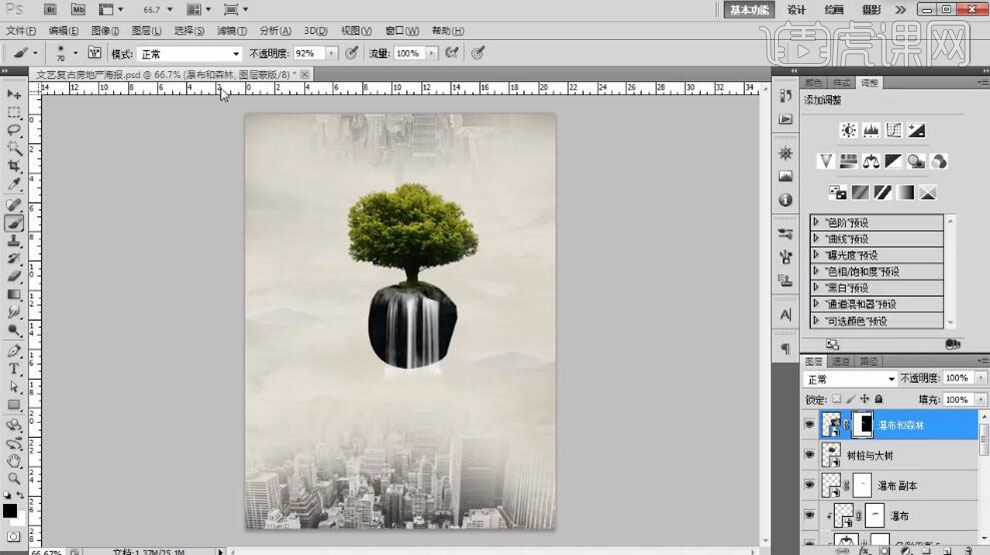
Task: Open the 图像(I) menu
Action: 105,30
